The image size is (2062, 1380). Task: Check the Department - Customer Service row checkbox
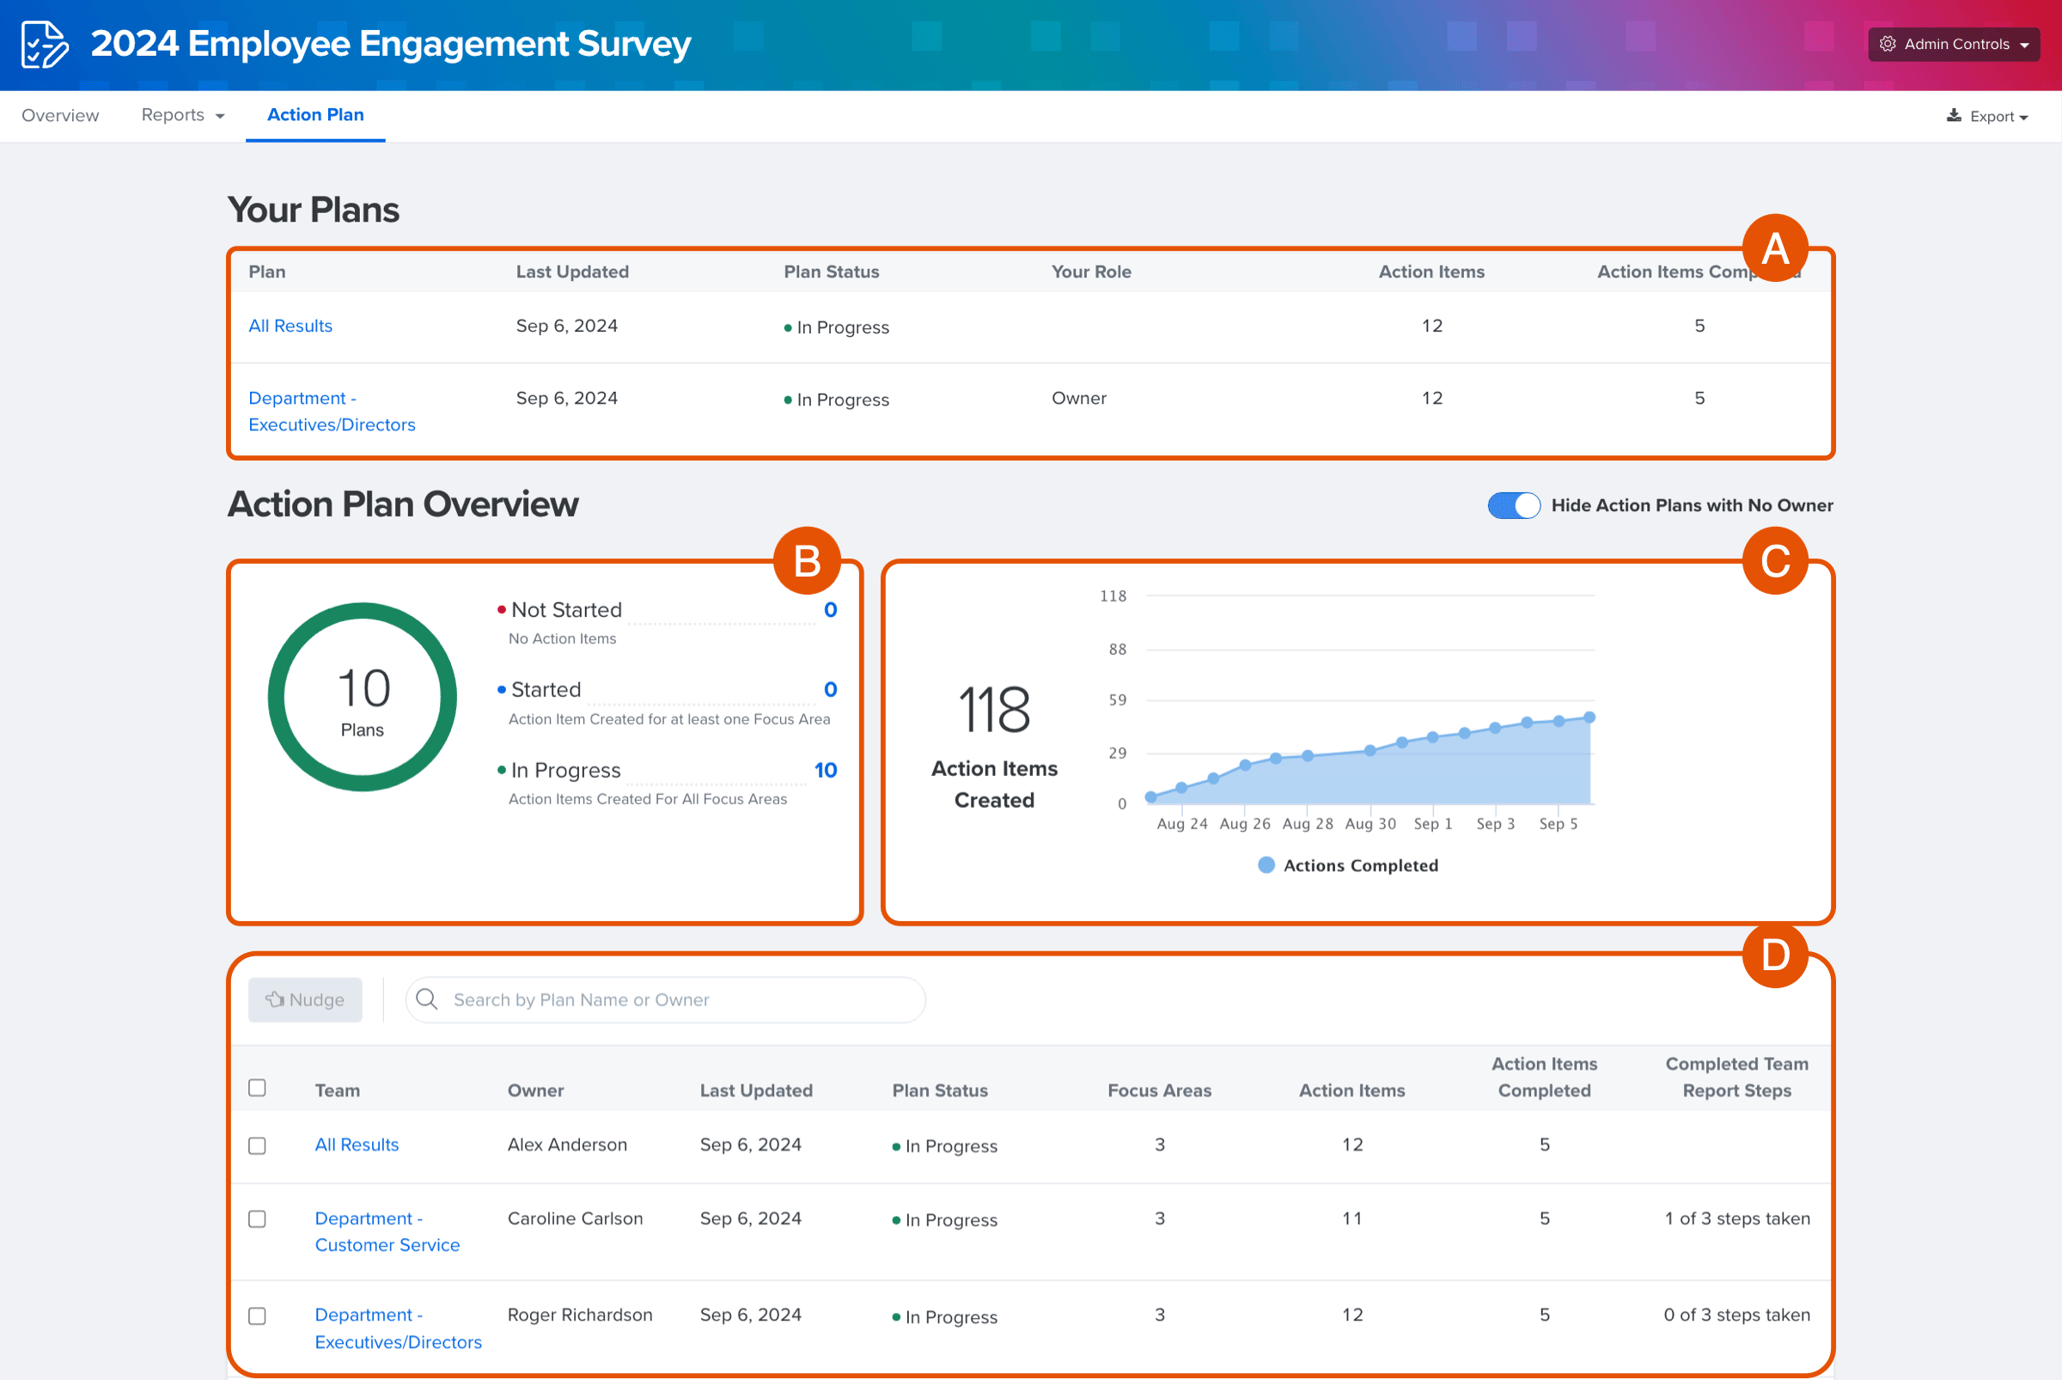(257, 1219)
